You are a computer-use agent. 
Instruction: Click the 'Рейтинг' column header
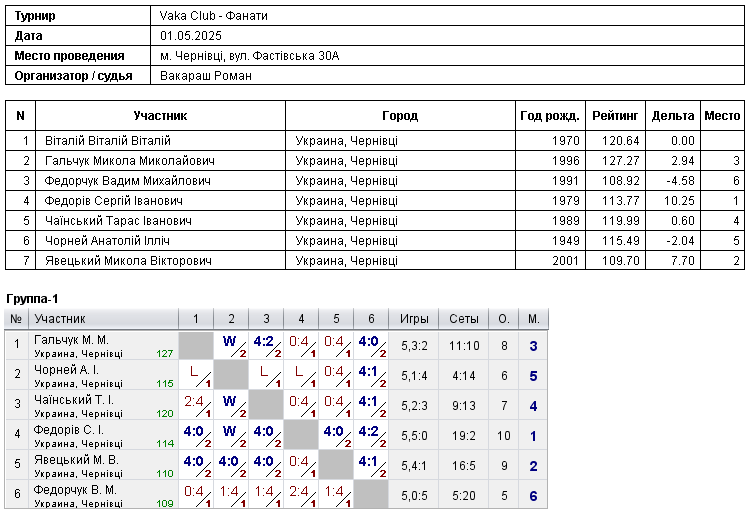click(x=615, y=116)
